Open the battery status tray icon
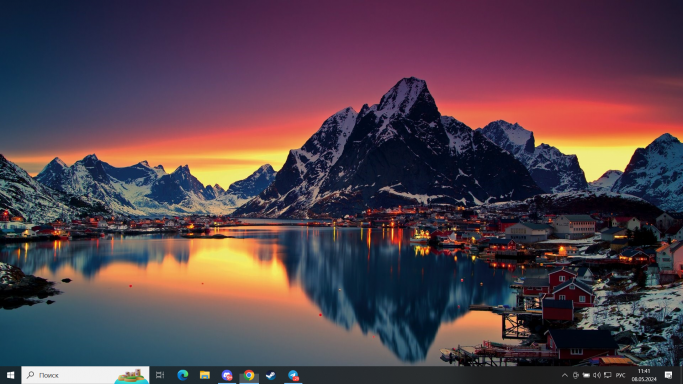Screen dimensions: 683x384 [x=586, y=375]
